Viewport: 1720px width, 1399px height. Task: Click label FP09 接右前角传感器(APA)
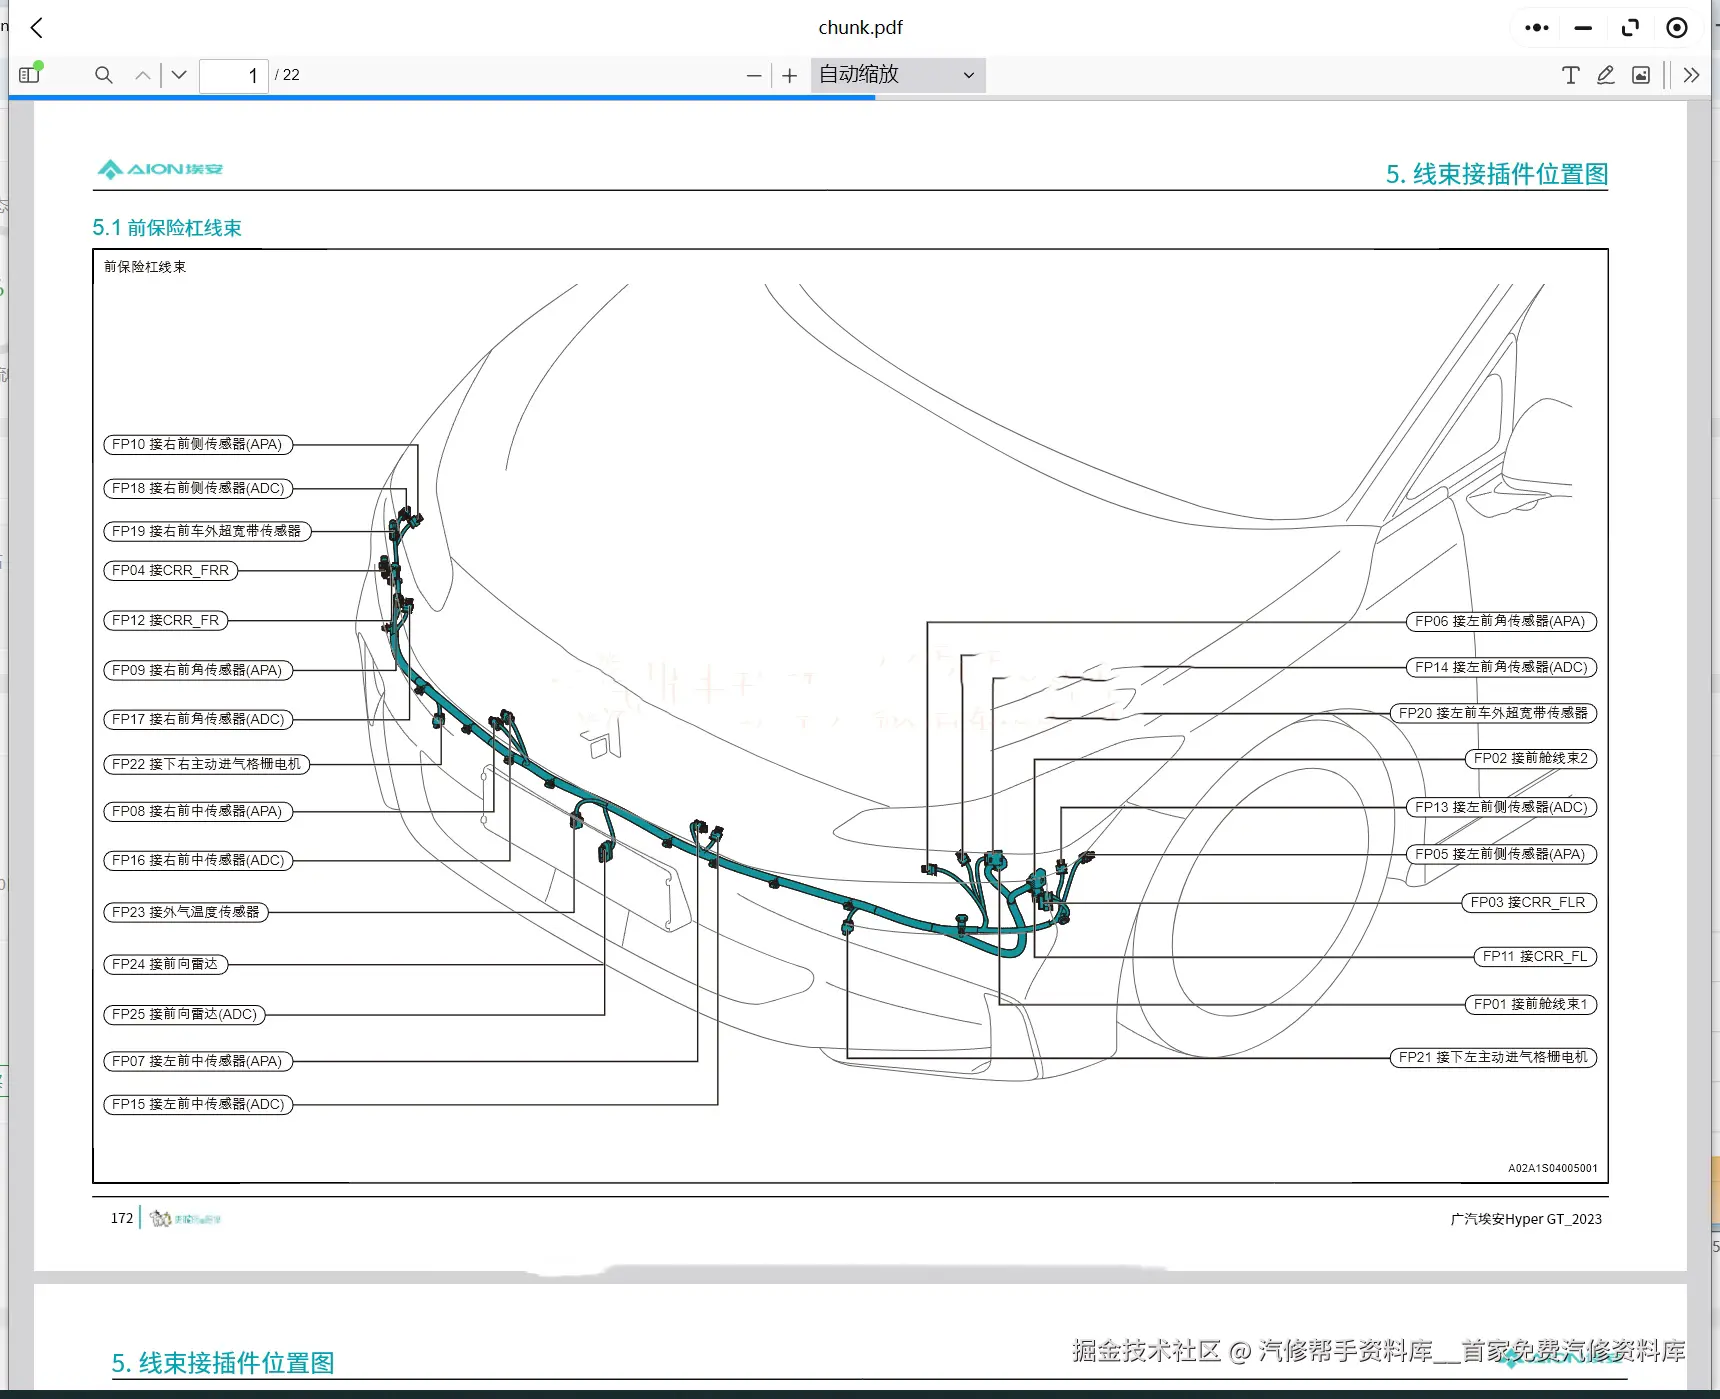198,670
